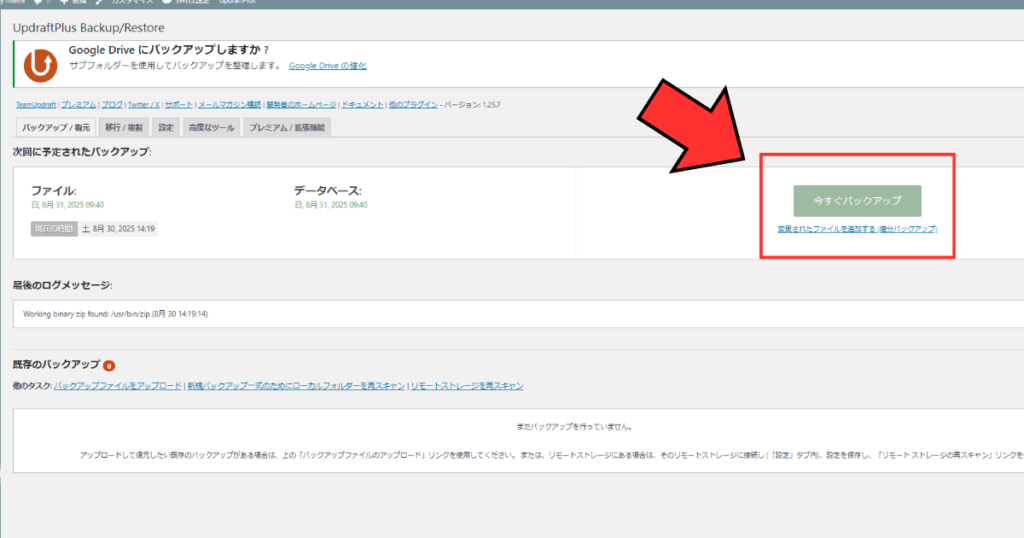Open the バックアップ / 復元 tab
The height and width of the screenshot is (538, 1024).
[x=56, y=128]
